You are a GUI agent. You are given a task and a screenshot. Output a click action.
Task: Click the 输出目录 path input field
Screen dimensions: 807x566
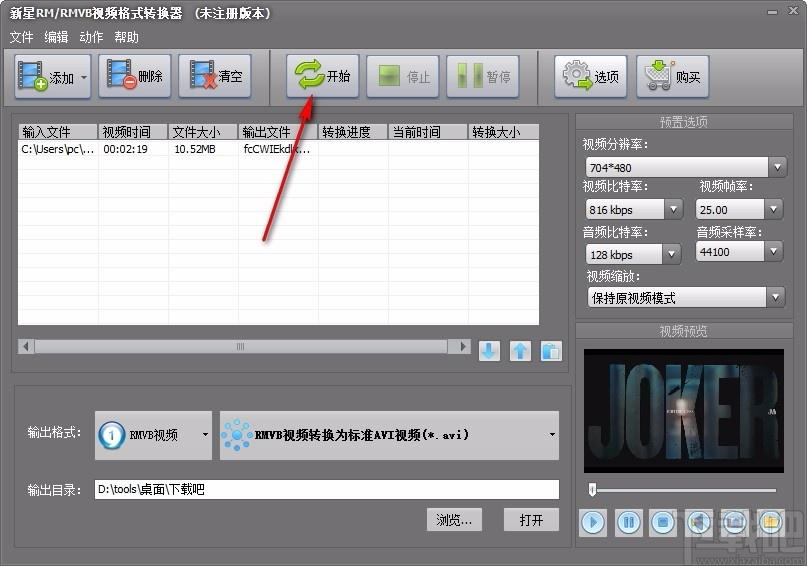click(x=327, y=489)
